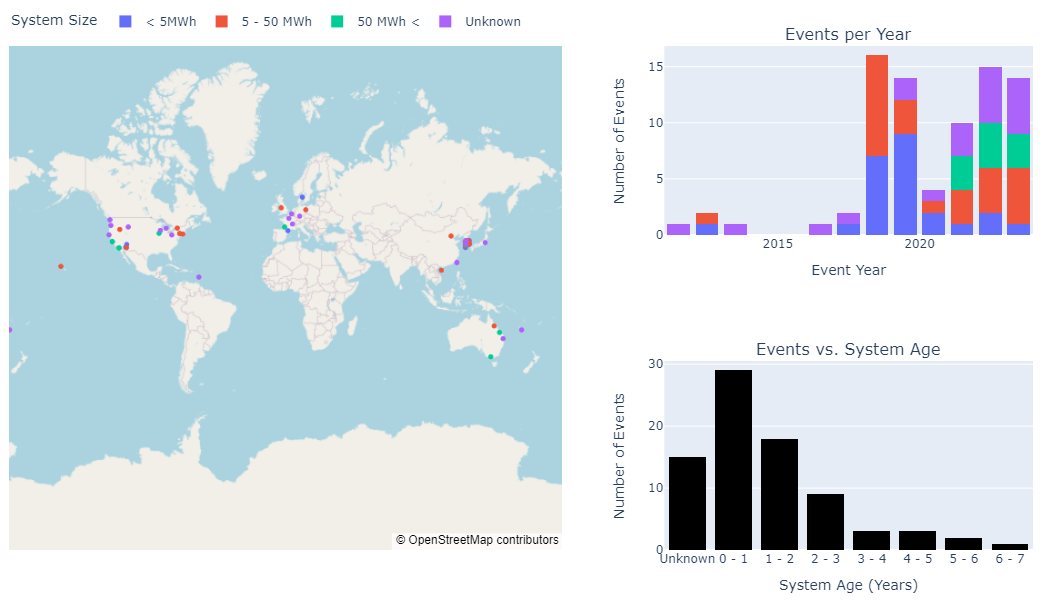Click the red event marker near Hawaii
The width and height of the screenshot is (1048, 601).
pyautogui.click(x=61, y=266)
